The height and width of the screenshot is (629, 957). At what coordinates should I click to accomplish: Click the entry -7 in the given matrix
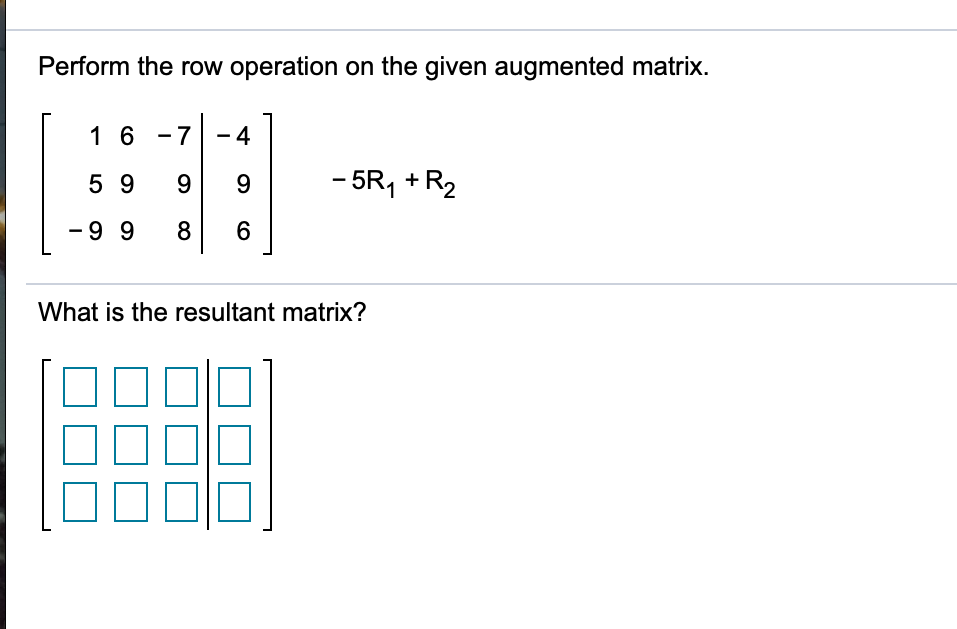[172, 137]
